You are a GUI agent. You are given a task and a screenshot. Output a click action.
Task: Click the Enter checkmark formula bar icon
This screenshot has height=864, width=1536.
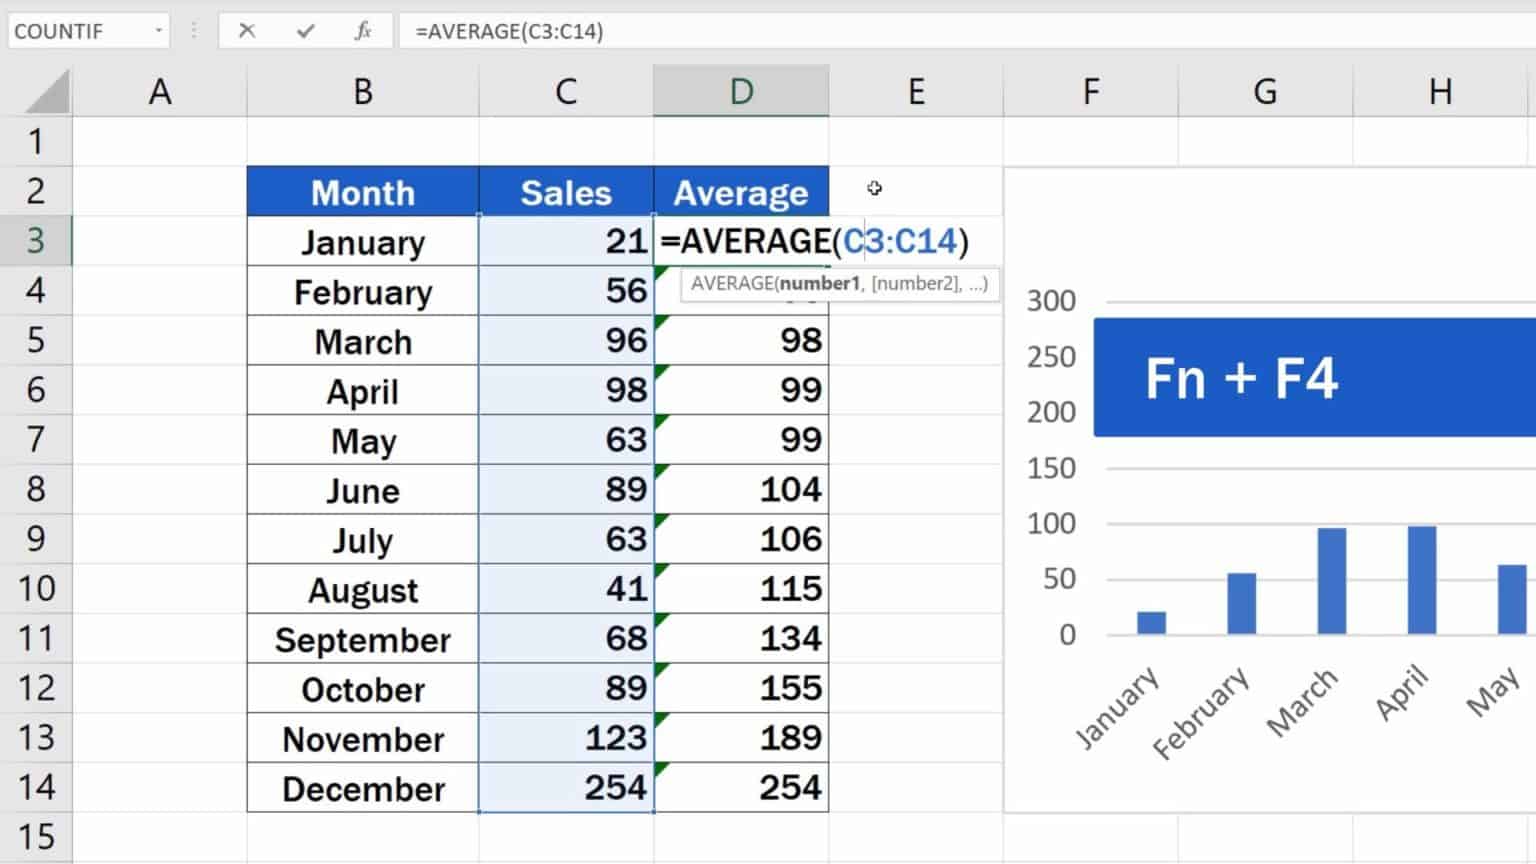click(305, 31)
